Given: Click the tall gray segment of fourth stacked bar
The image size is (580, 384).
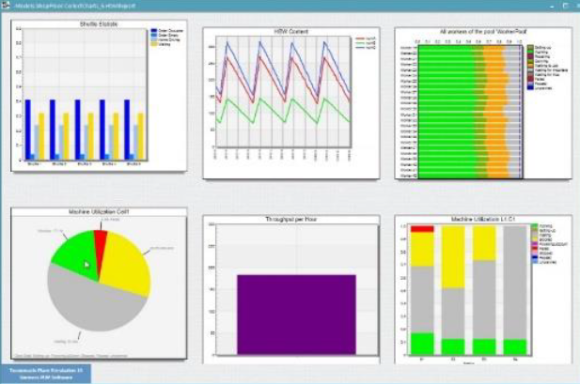Looking at the screenshot, I should [515, 283].
